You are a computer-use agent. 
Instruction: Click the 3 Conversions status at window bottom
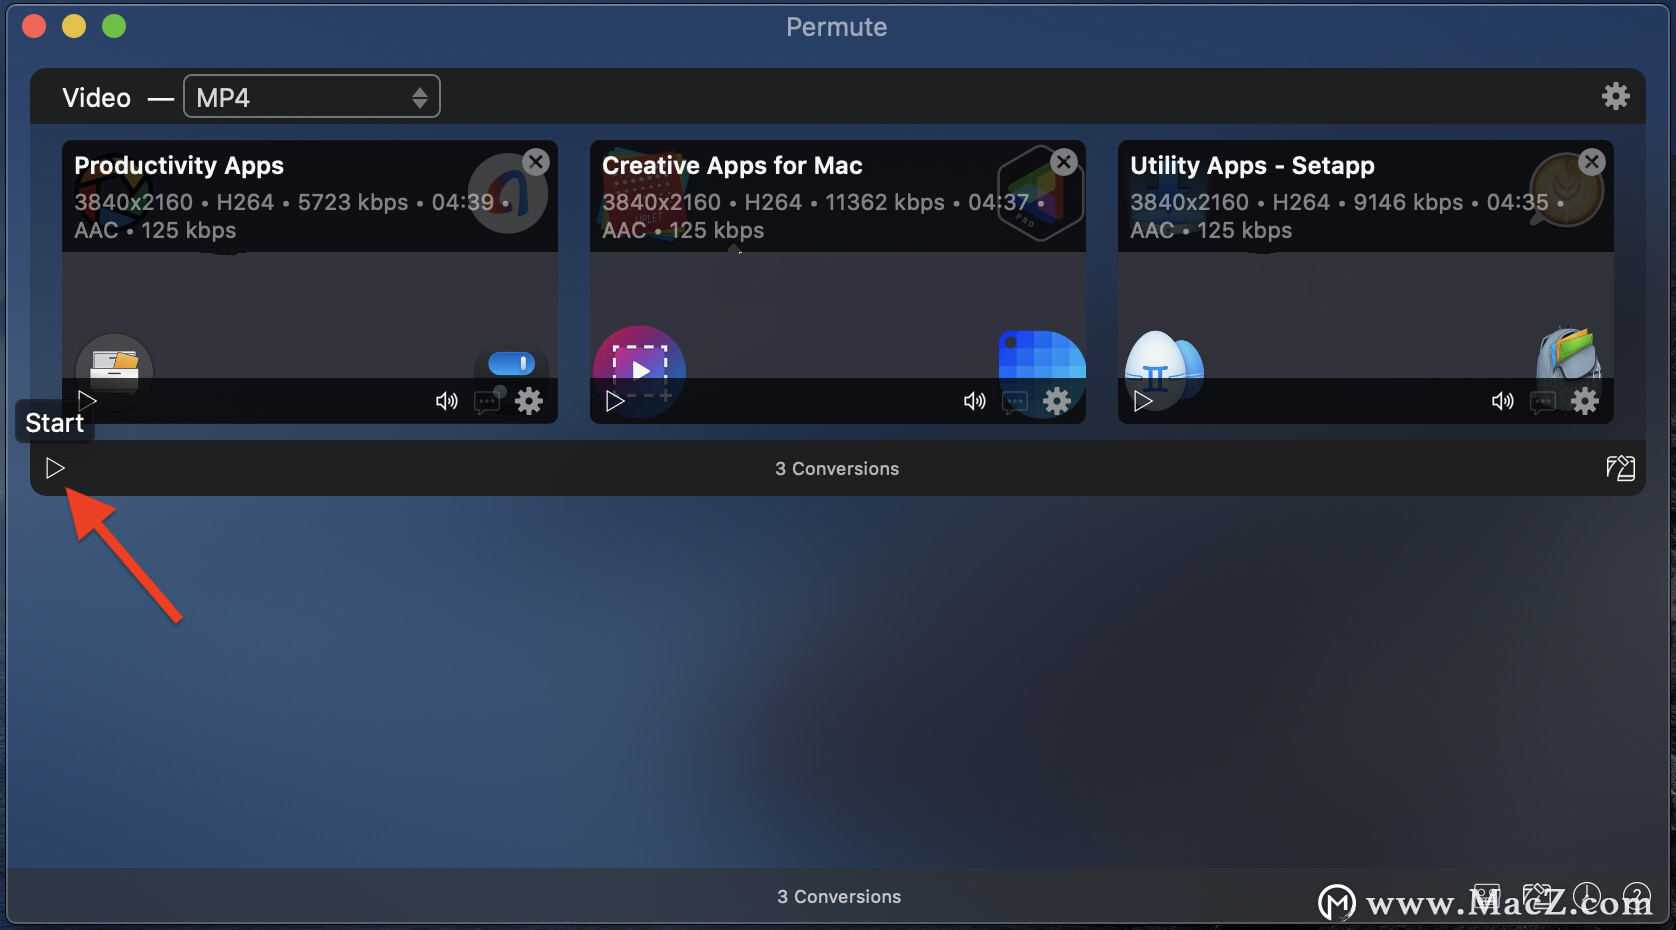tap(839, 897)
